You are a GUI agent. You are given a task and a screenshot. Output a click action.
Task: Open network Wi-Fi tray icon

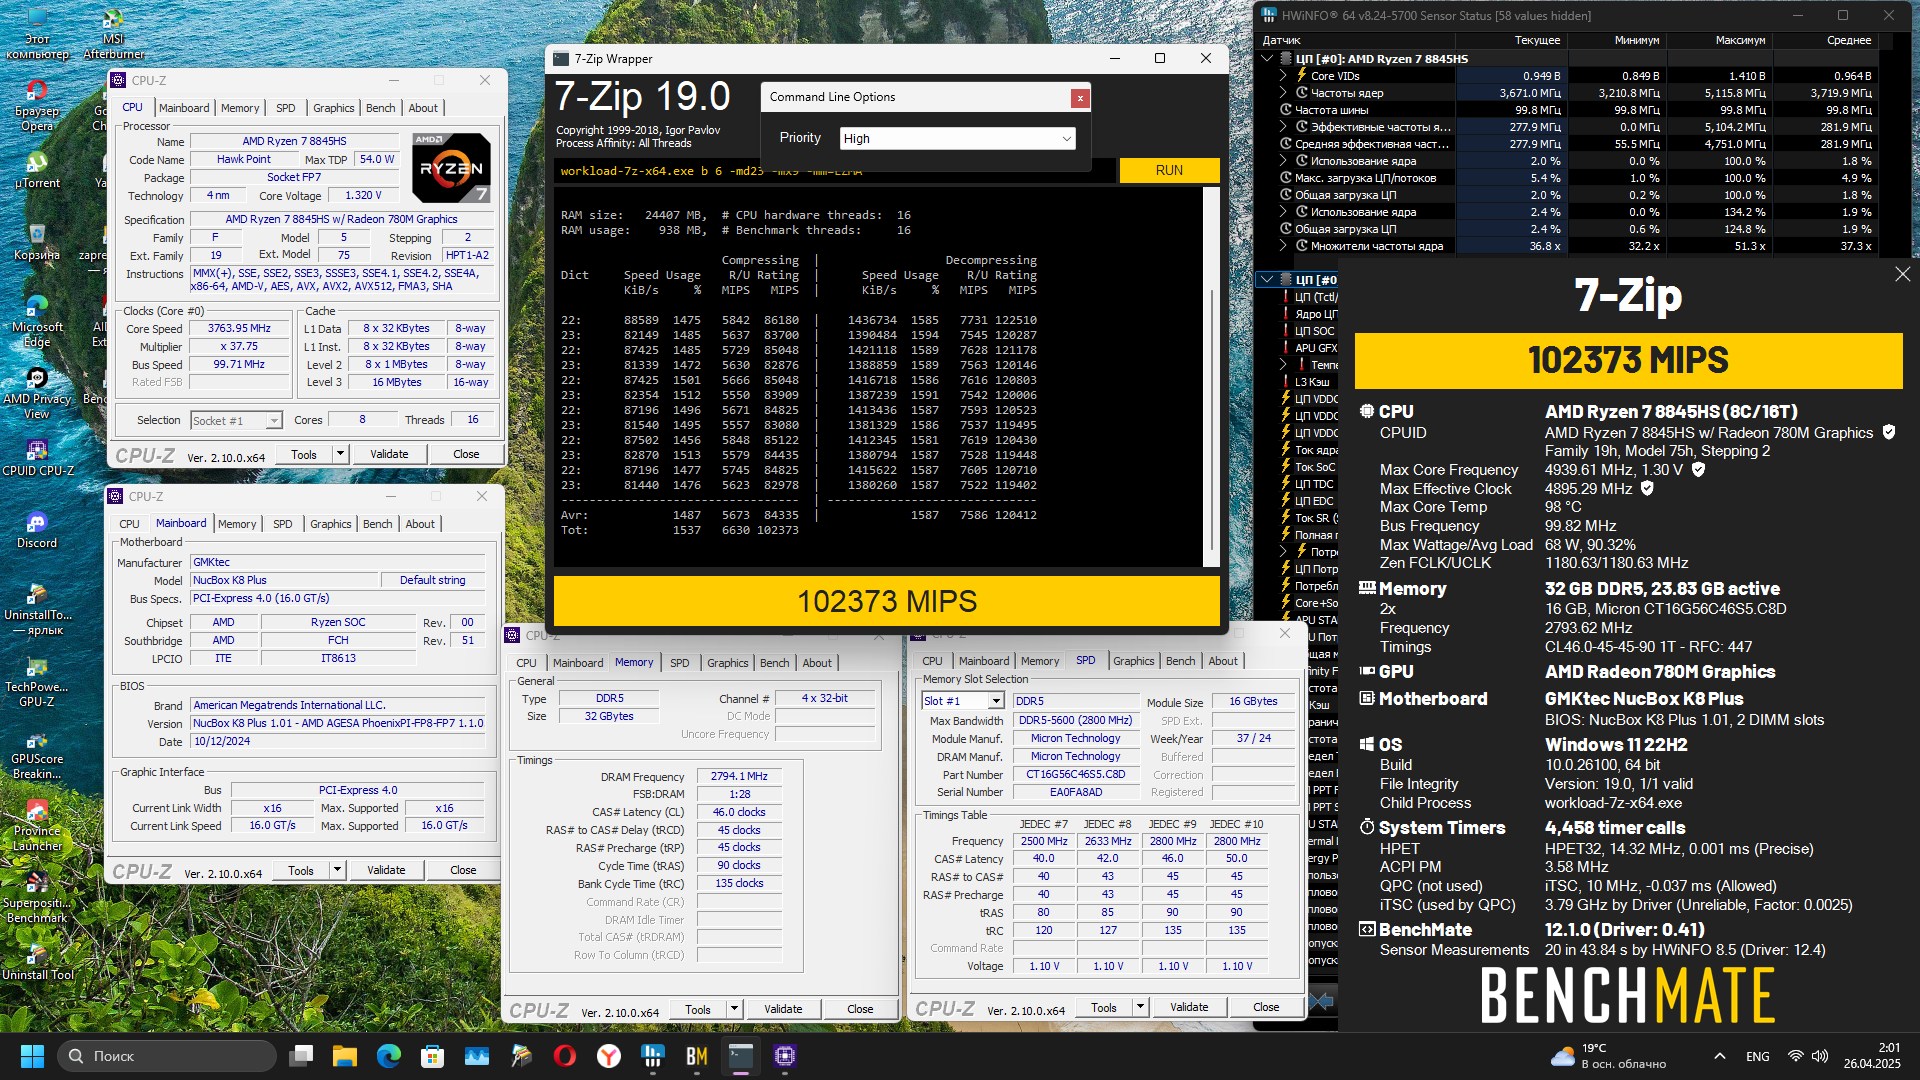[1795, 1056]
